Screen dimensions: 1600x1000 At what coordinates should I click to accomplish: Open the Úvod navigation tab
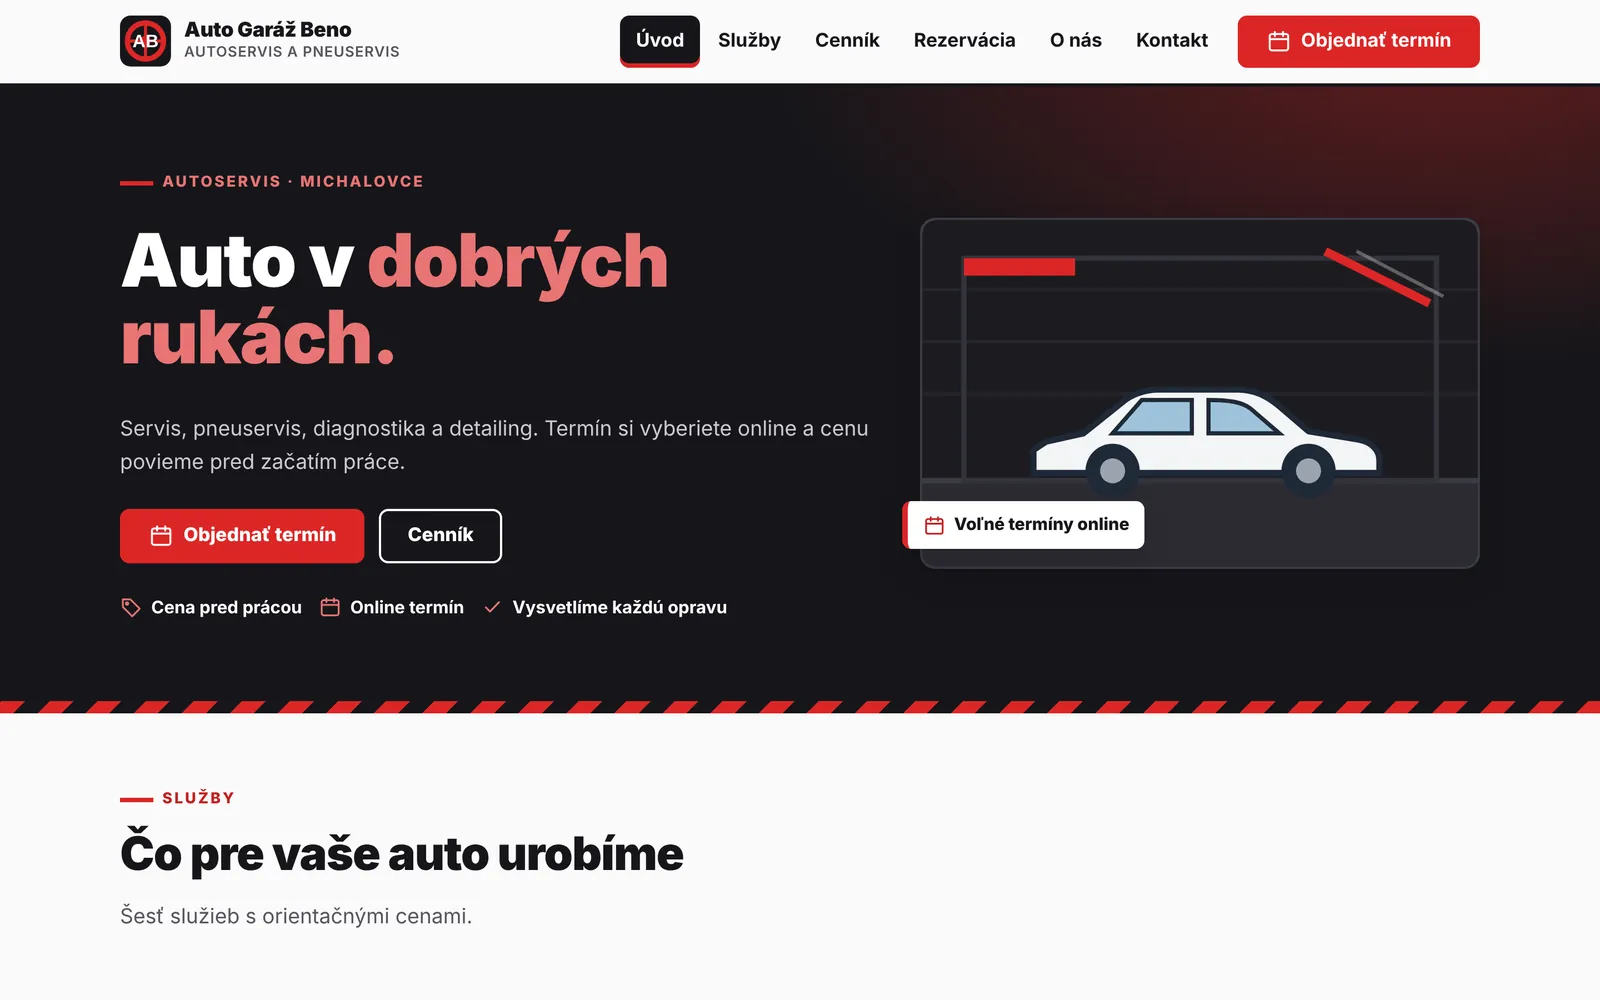[x=660, y=41]
